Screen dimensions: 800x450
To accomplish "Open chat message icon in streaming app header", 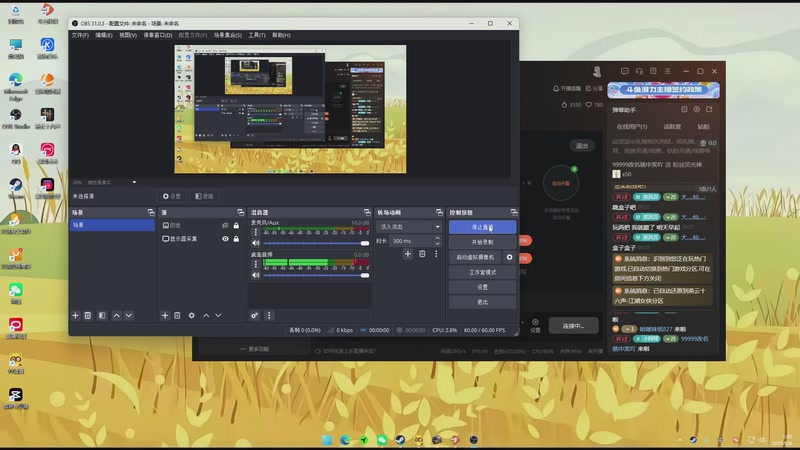I will coord(624,71).
